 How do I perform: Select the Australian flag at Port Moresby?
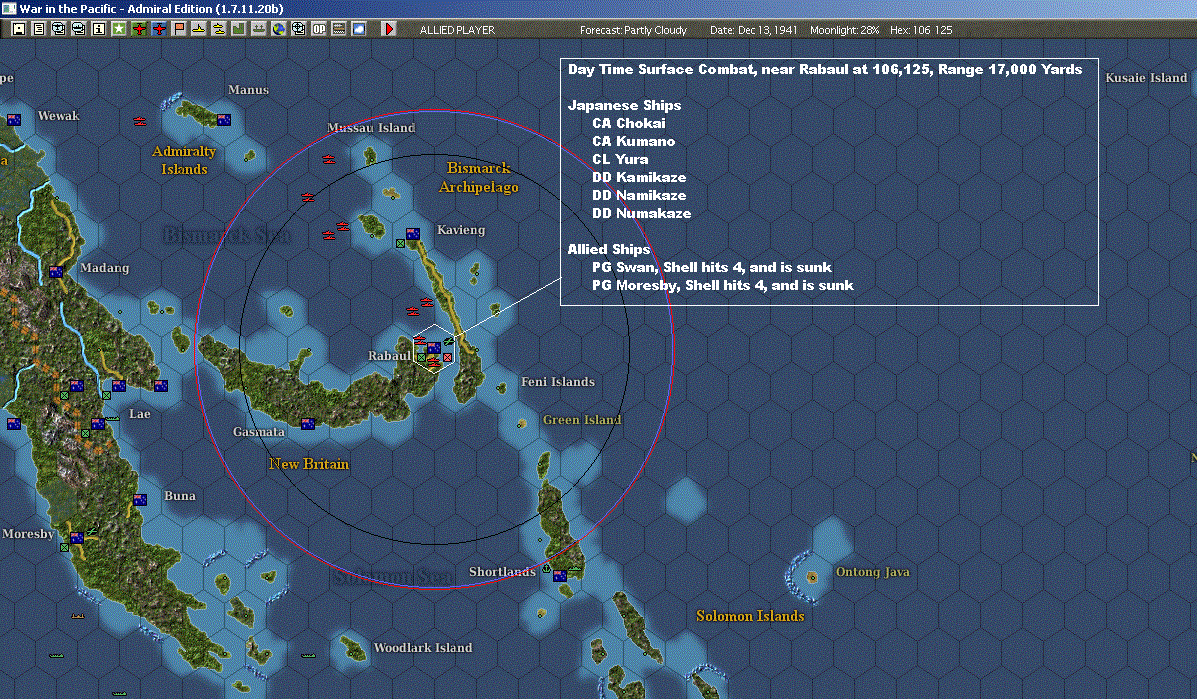click(x=76, y=538)
